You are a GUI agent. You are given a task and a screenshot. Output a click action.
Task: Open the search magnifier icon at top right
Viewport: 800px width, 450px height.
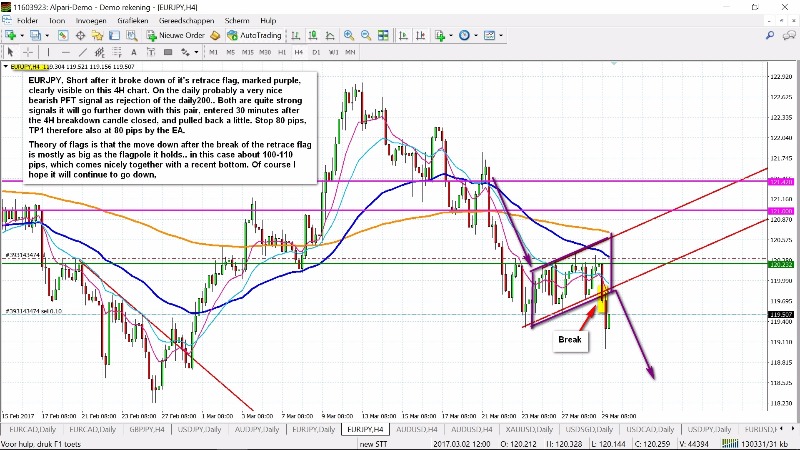pyautogui.click(x=770, y=35)
